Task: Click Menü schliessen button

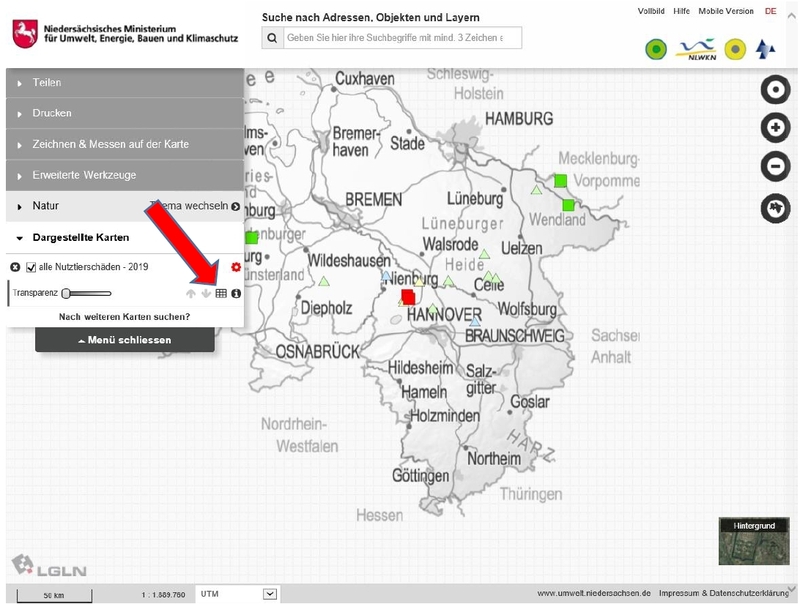Action: click(124, 340)
